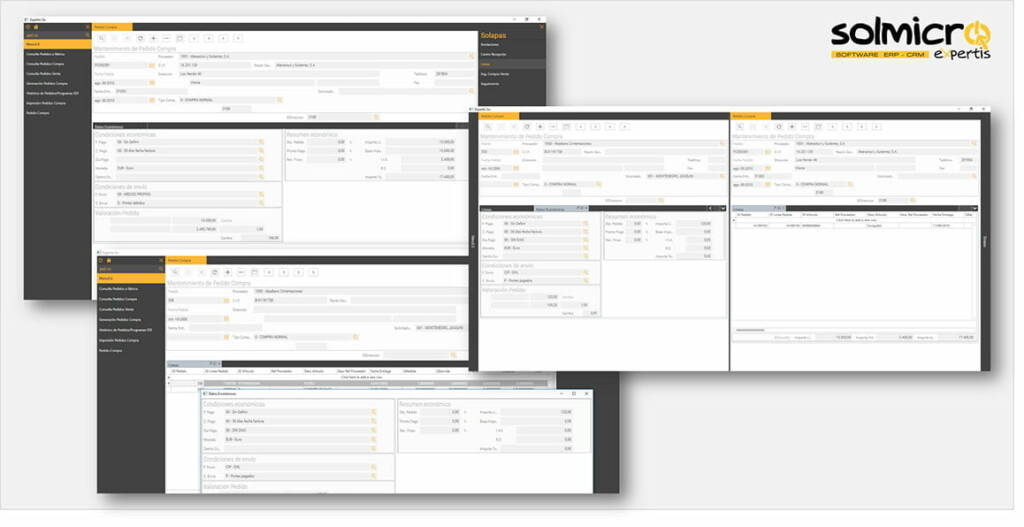Select Líneas entry in Solapas panel
Screen dimensions: 1024x527
click(513, 64)
